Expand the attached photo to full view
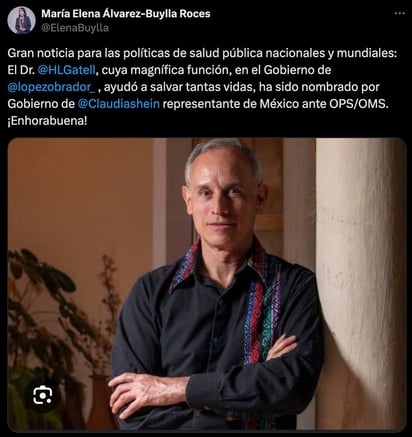The image size is (412, 437). (207, 284)
